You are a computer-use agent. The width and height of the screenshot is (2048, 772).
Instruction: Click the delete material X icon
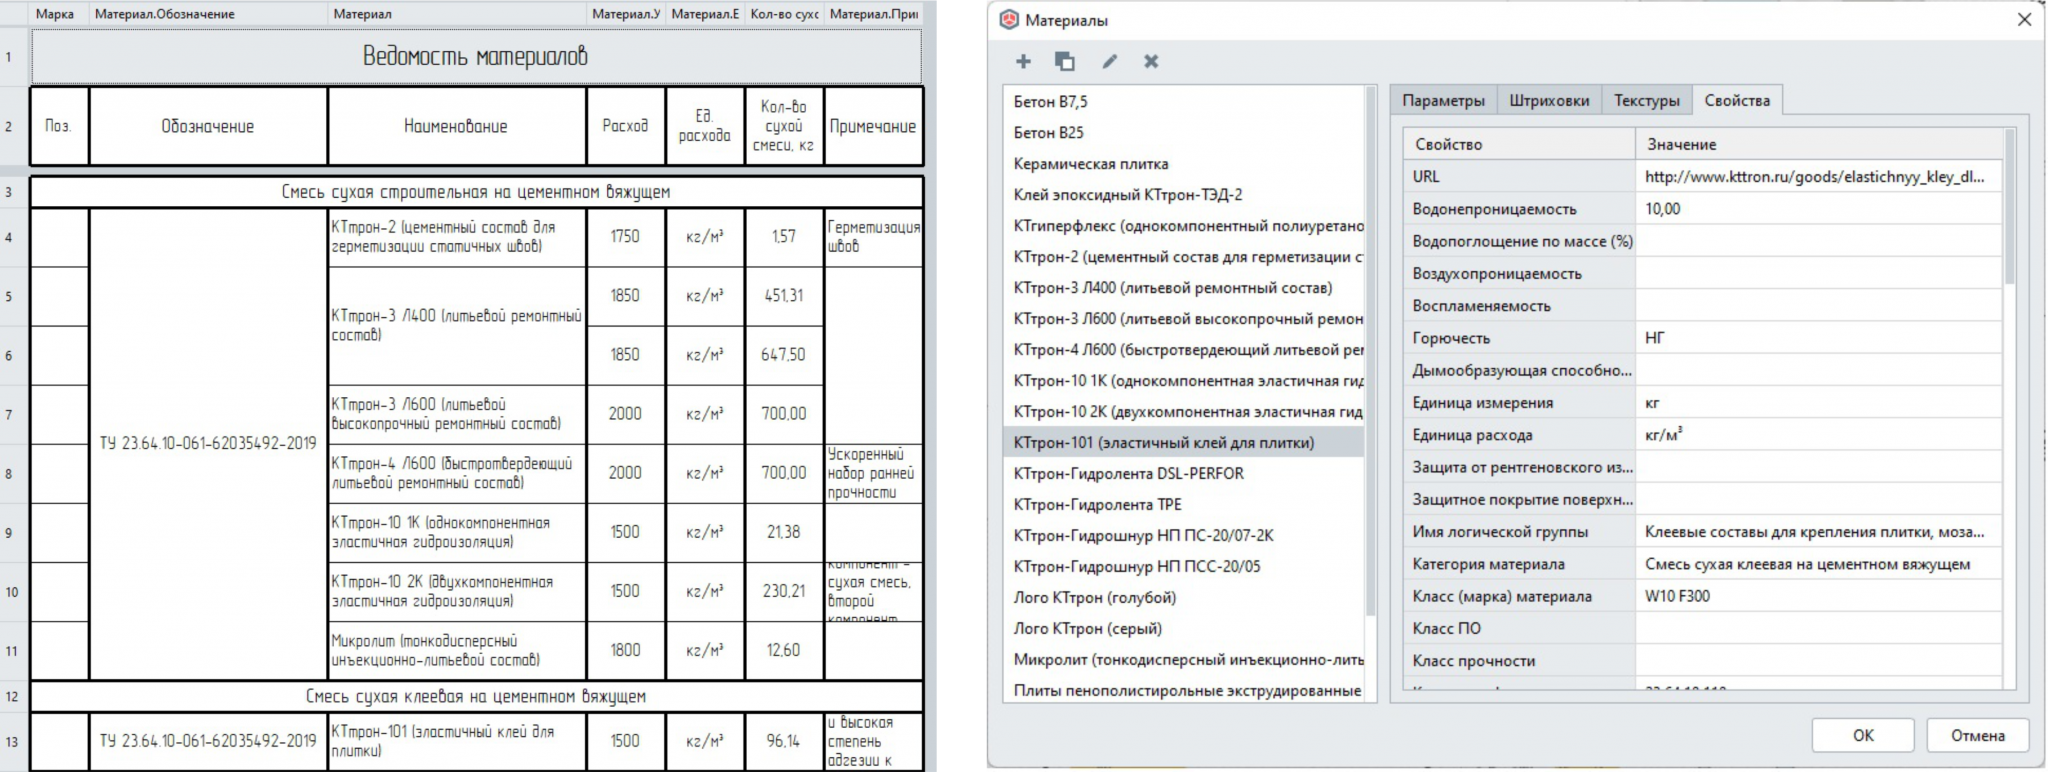tap(1151, 61)
